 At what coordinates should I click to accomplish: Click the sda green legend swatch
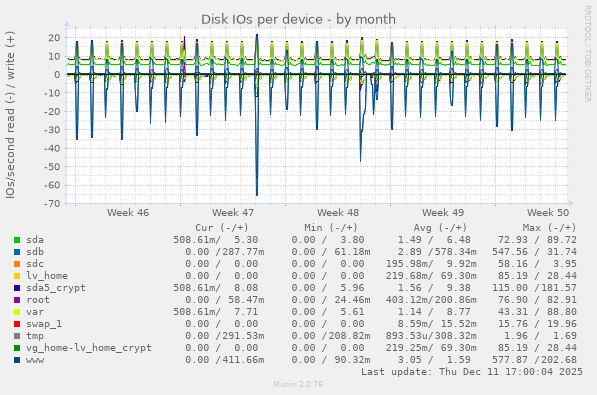[17, 240]
